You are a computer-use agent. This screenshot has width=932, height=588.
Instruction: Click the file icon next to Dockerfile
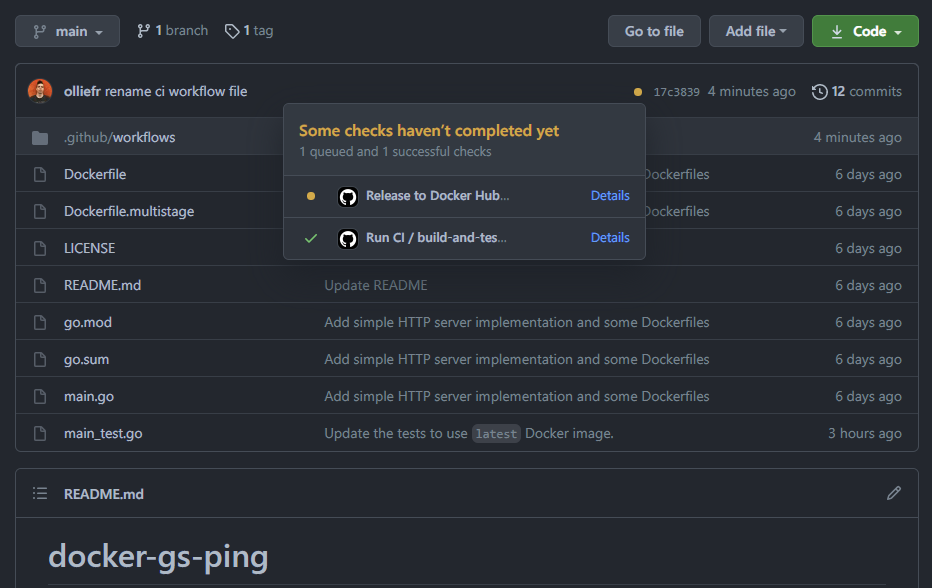39,174
